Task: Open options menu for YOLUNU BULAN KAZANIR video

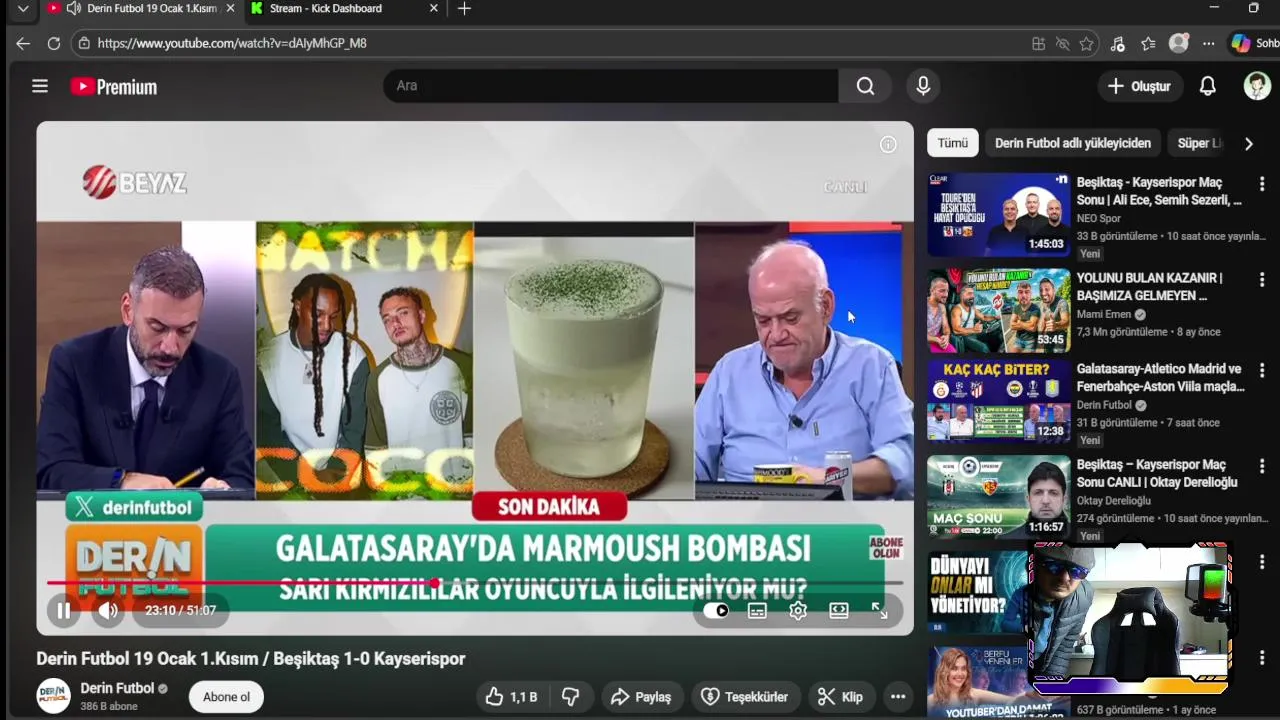Action: click(1262, 279)
